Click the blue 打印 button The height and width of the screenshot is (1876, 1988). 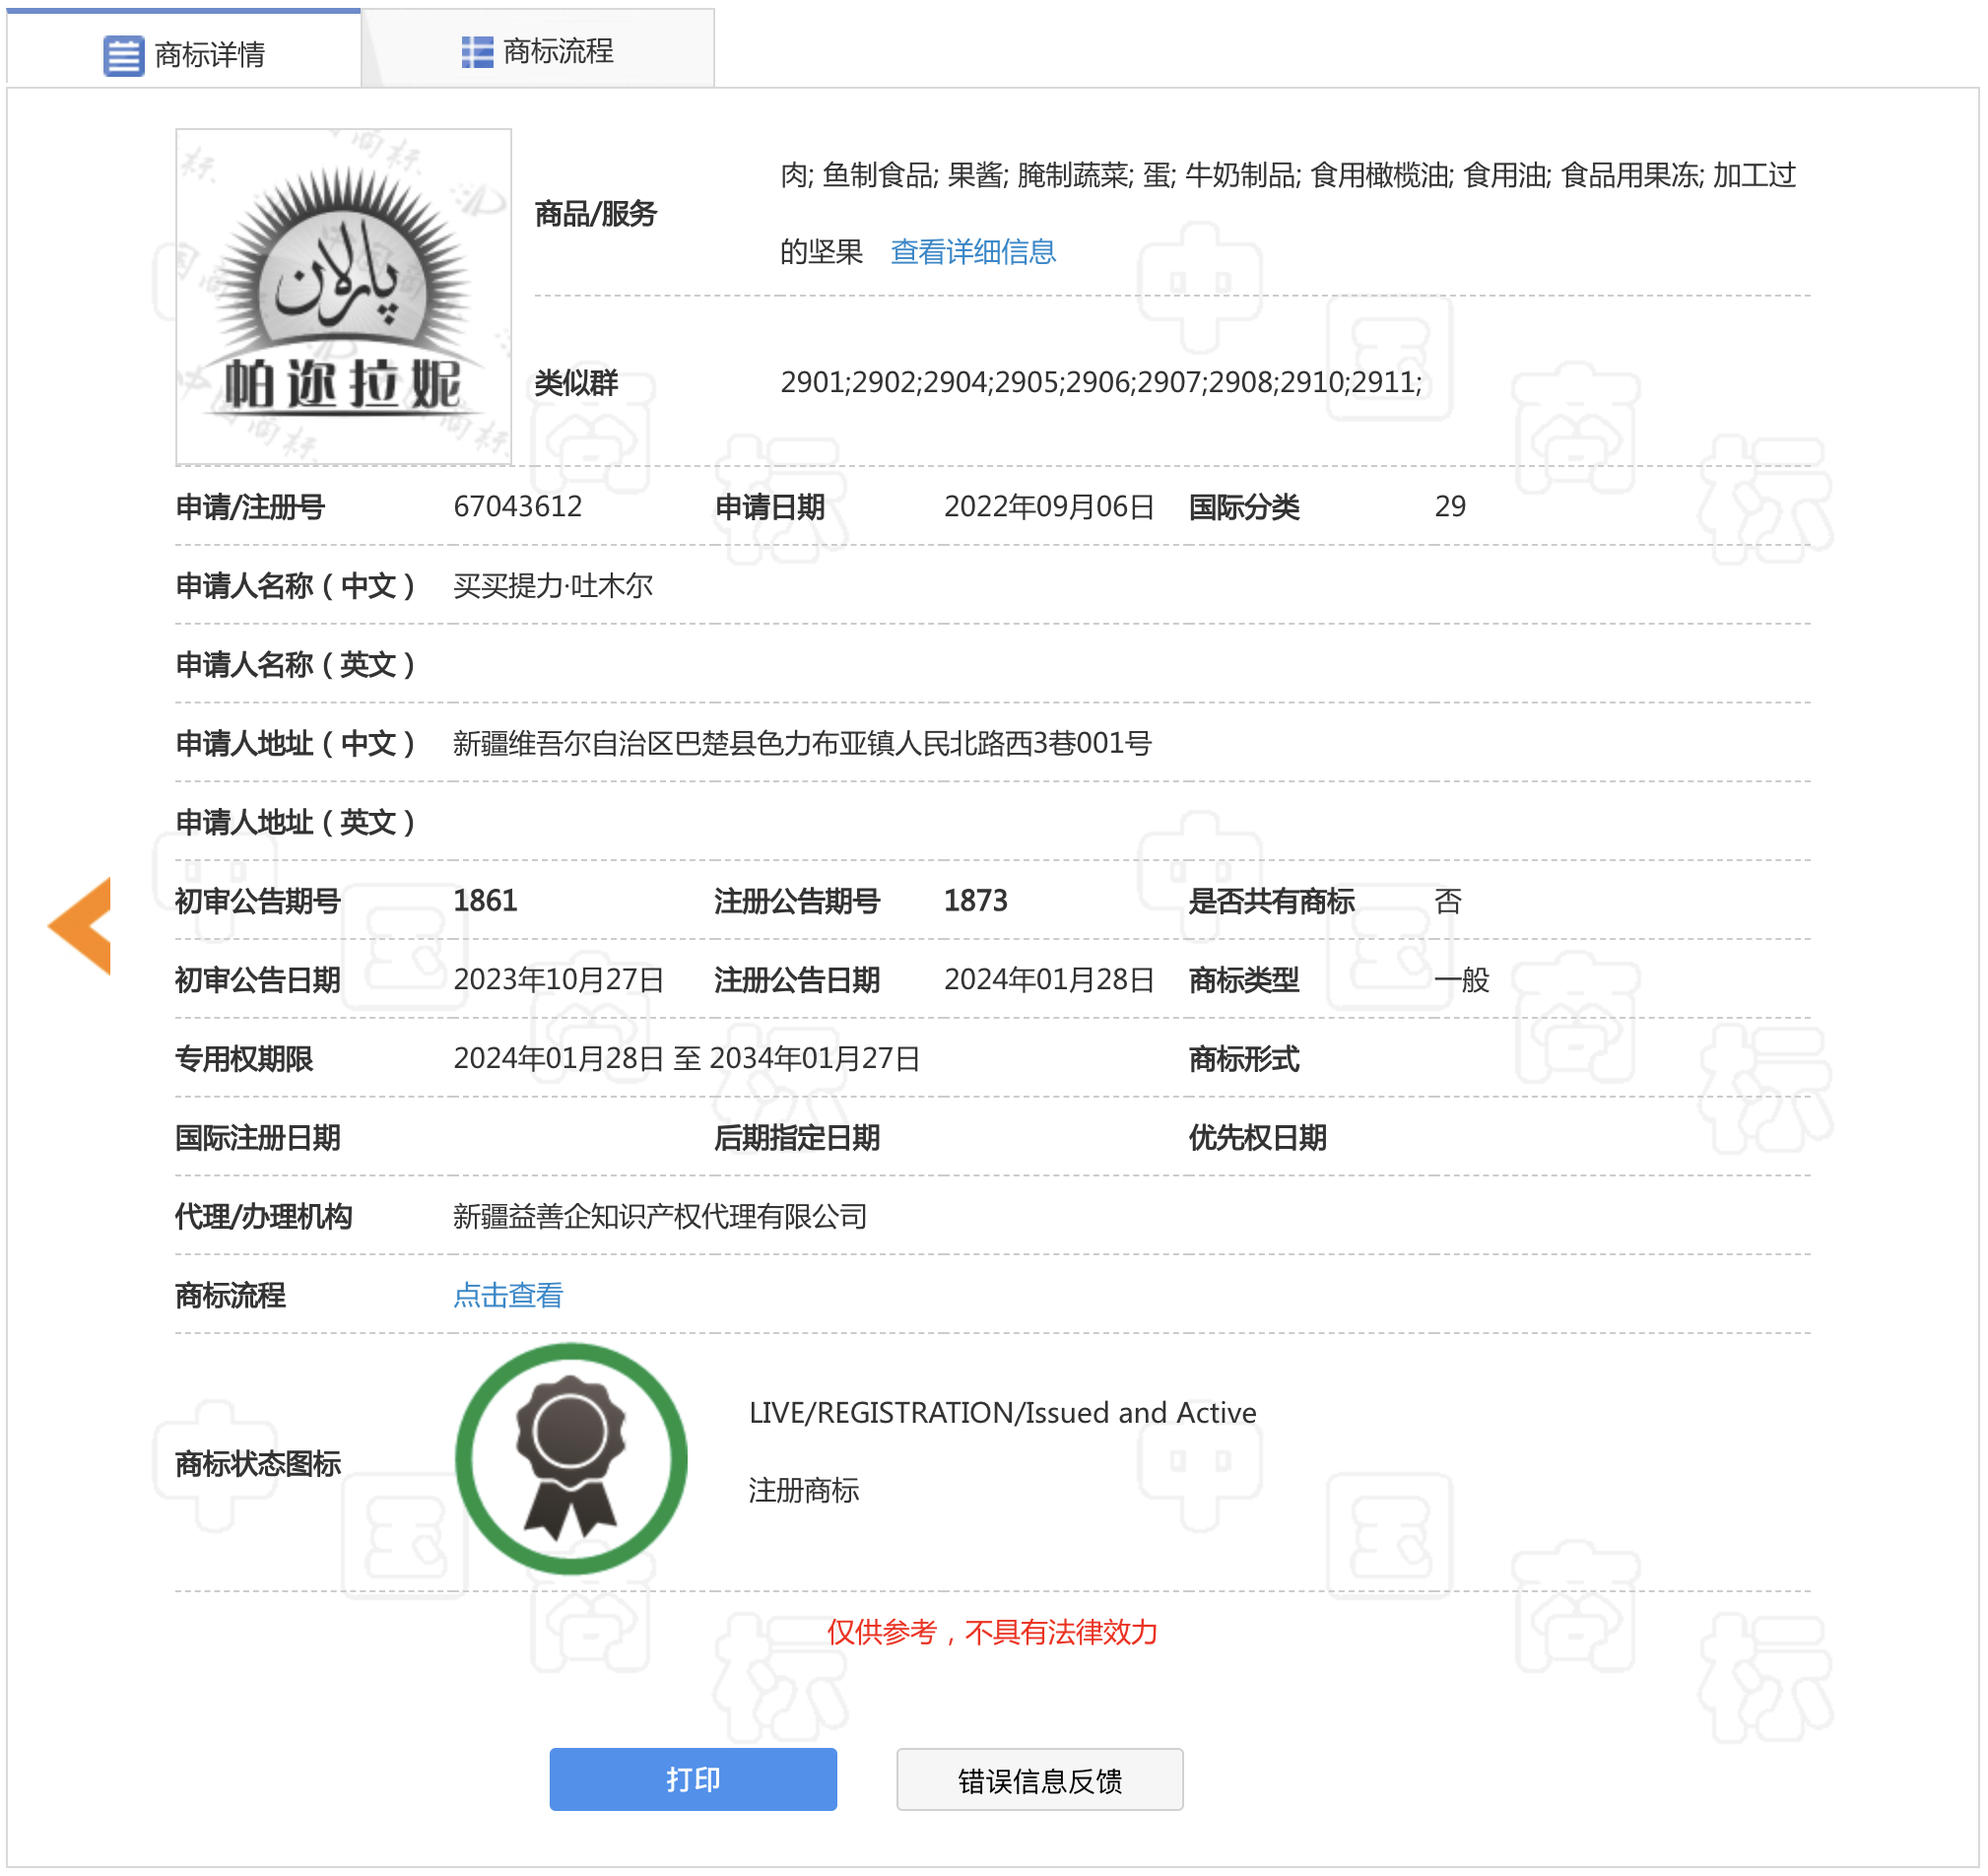pos(693,1780)
